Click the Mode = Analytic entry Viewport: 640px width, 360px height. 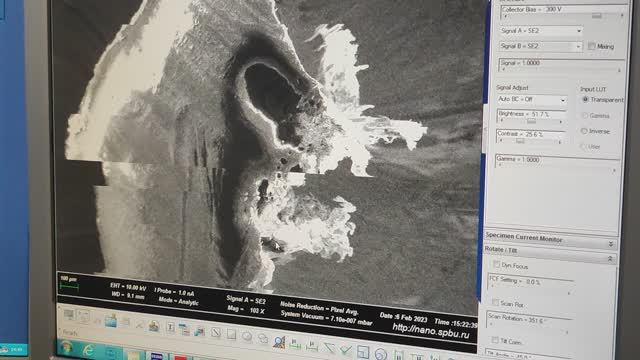(x=178, y=301)
